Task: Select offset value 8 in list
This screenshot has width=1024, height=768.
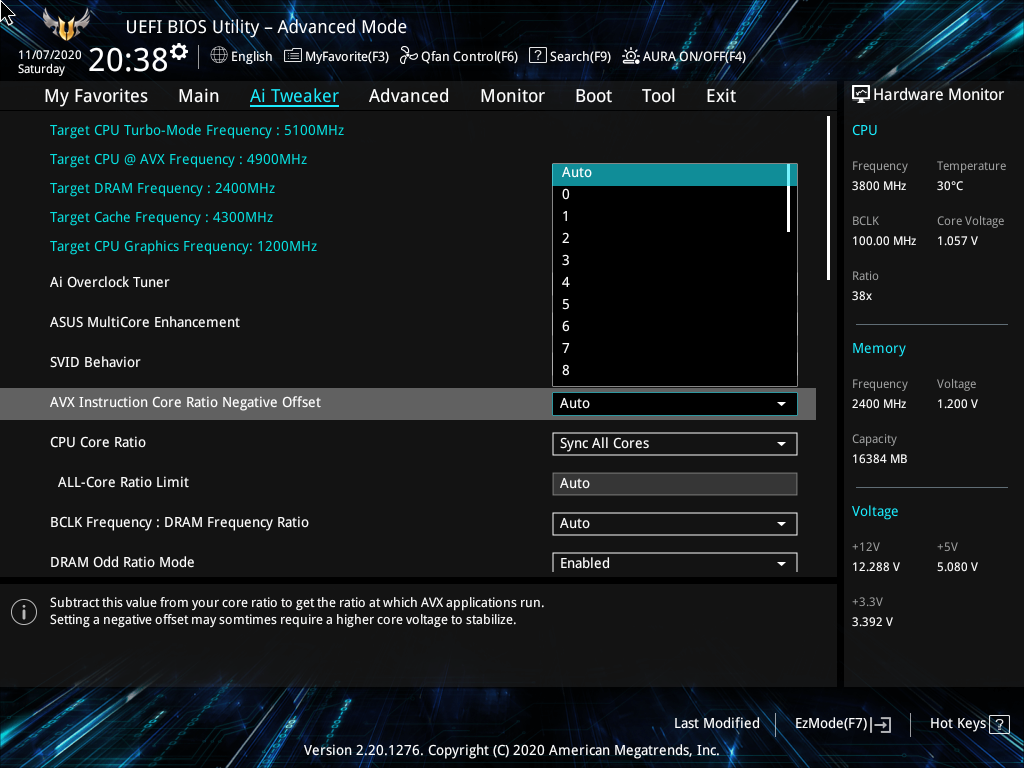Action: (x=670, y=370)
